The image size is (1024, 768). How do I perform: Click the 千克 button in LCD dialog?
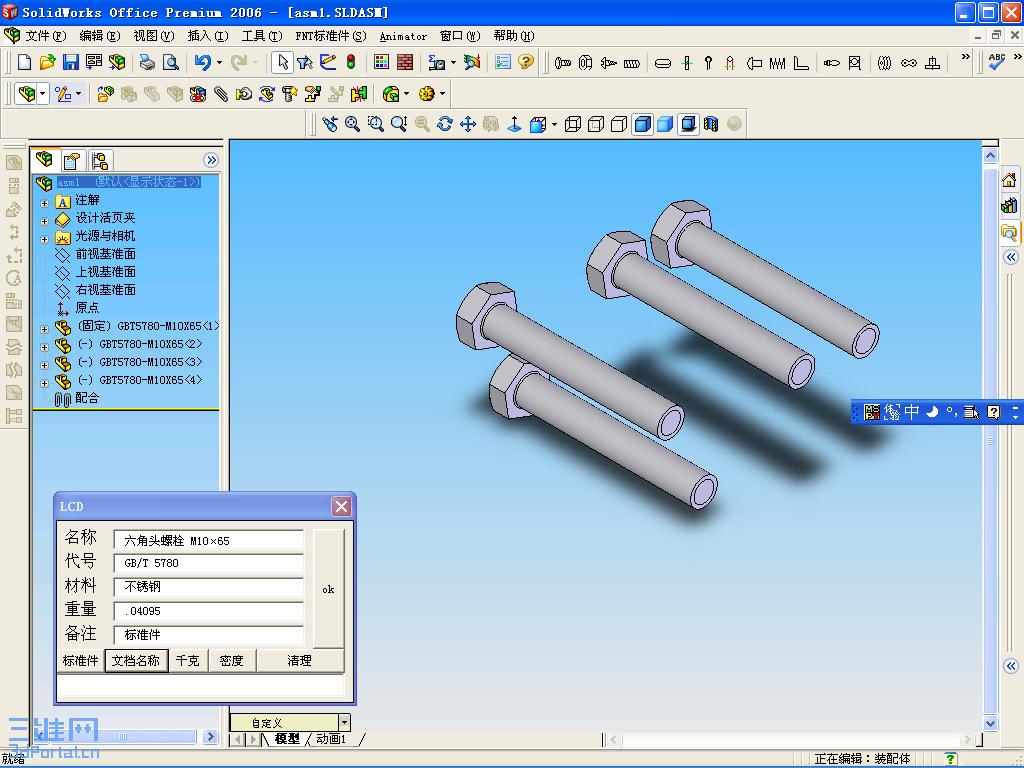coord(188,660)
